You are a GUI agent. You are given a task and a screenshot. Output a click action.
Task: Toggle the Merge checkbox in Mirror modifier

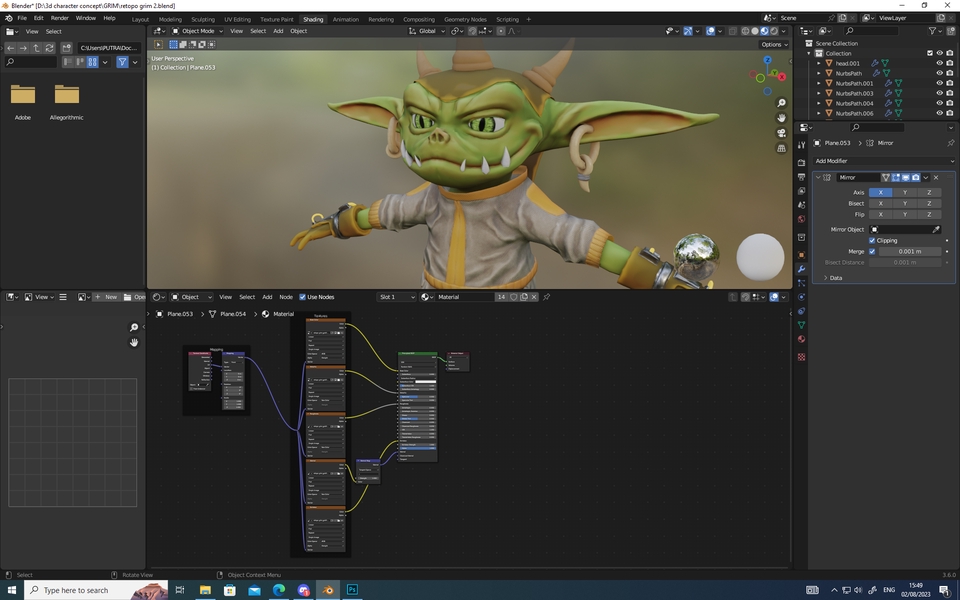click(872, 252)
